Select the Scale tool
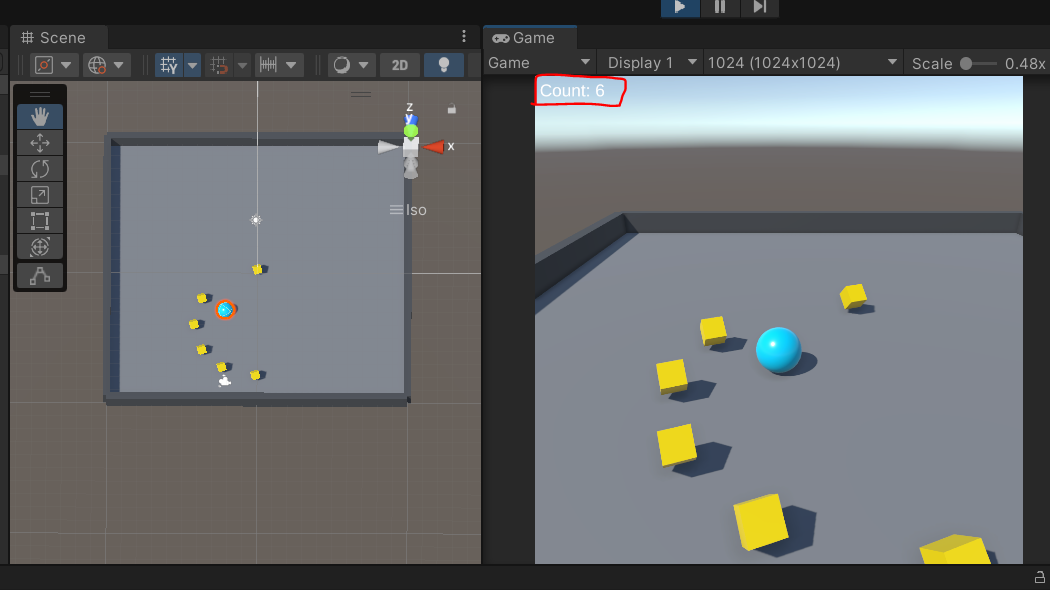The width and height of the screenshot is (1050, 590). pyautogui.click(x=40, y=195)
